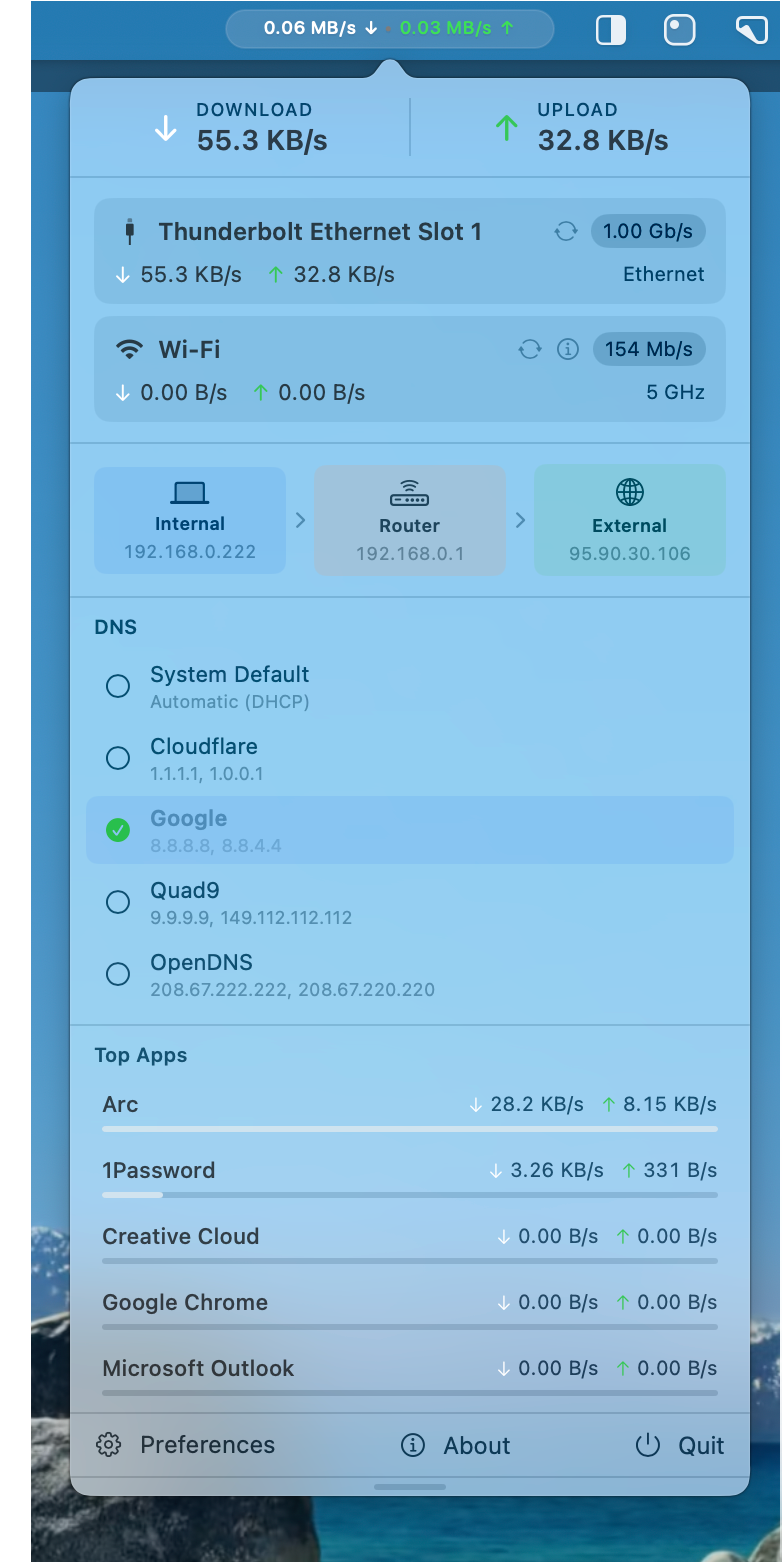782x1562 pixels.
Task: Click the checked Google DNS radio button
Action: (118, 830)
